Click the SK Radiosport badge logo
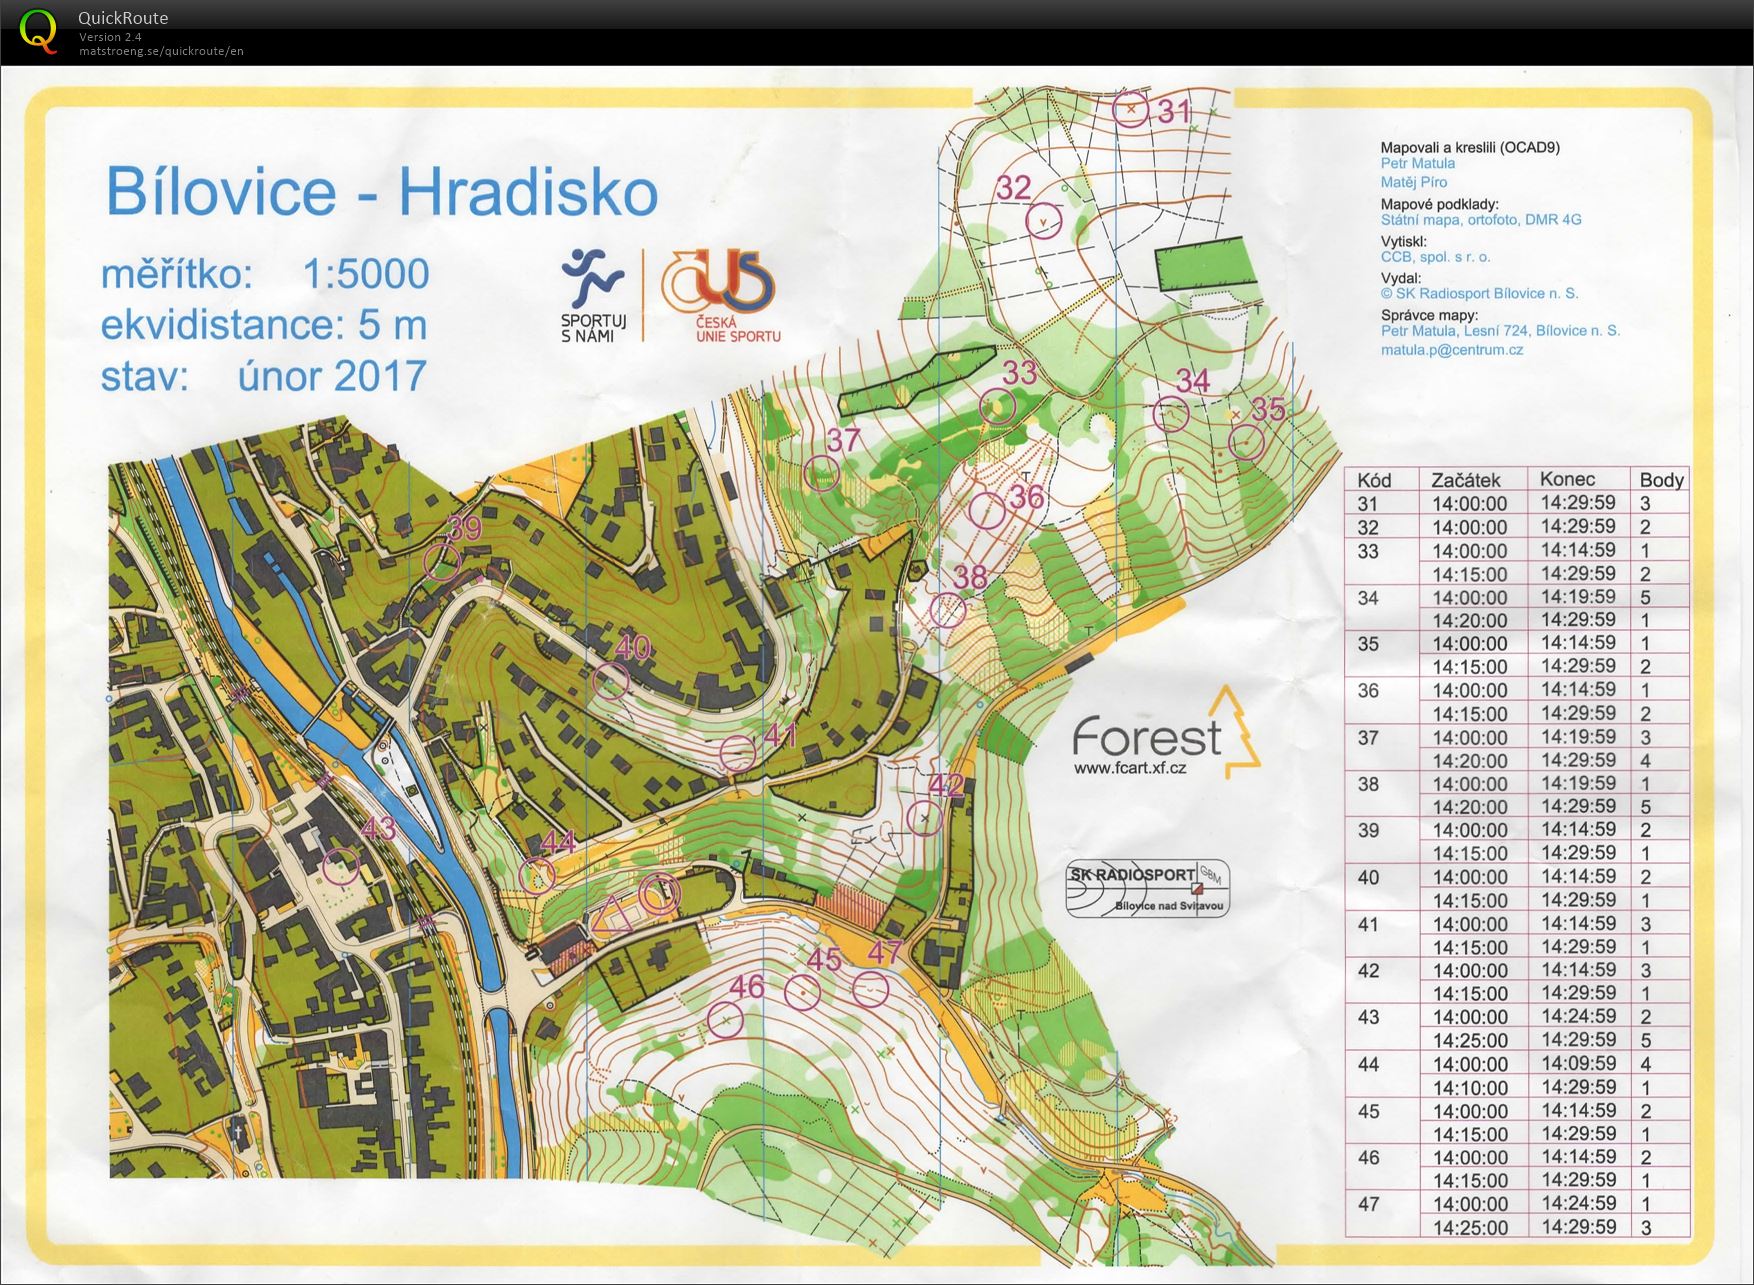Image resolution: width=1754 pixels, height=1285 pixels. (x=1148, y=888)
